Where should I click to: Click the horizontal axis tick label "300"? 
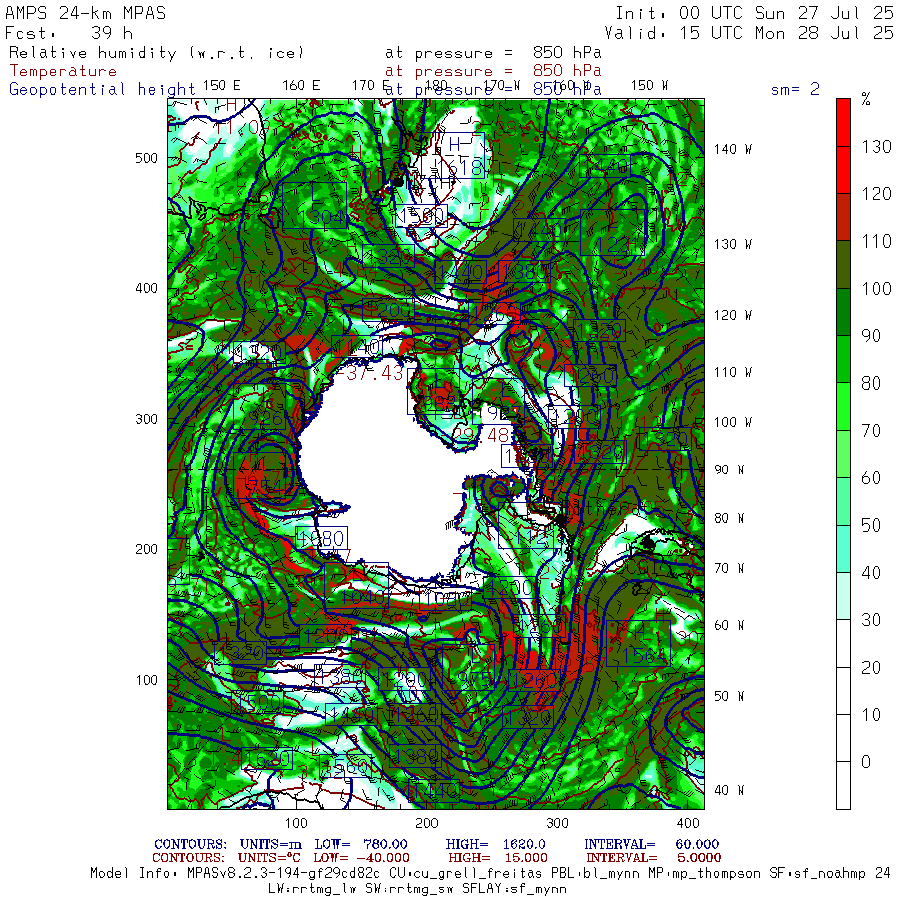557,823
